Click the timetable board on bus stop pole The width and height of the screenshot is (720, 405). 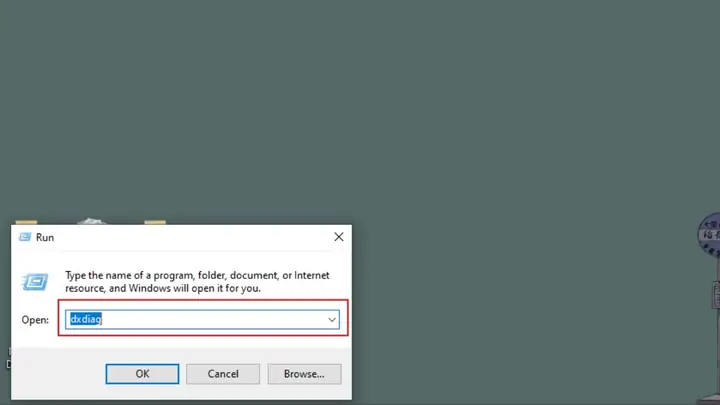[715, 294]
